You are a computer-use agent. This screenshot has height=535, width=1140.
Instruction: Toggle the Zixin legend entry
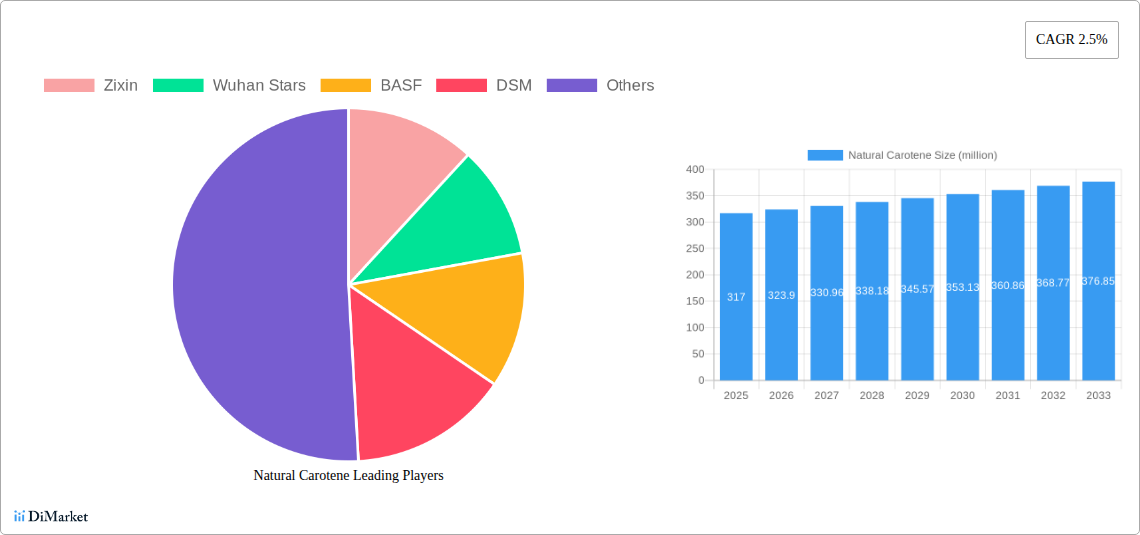90,86
